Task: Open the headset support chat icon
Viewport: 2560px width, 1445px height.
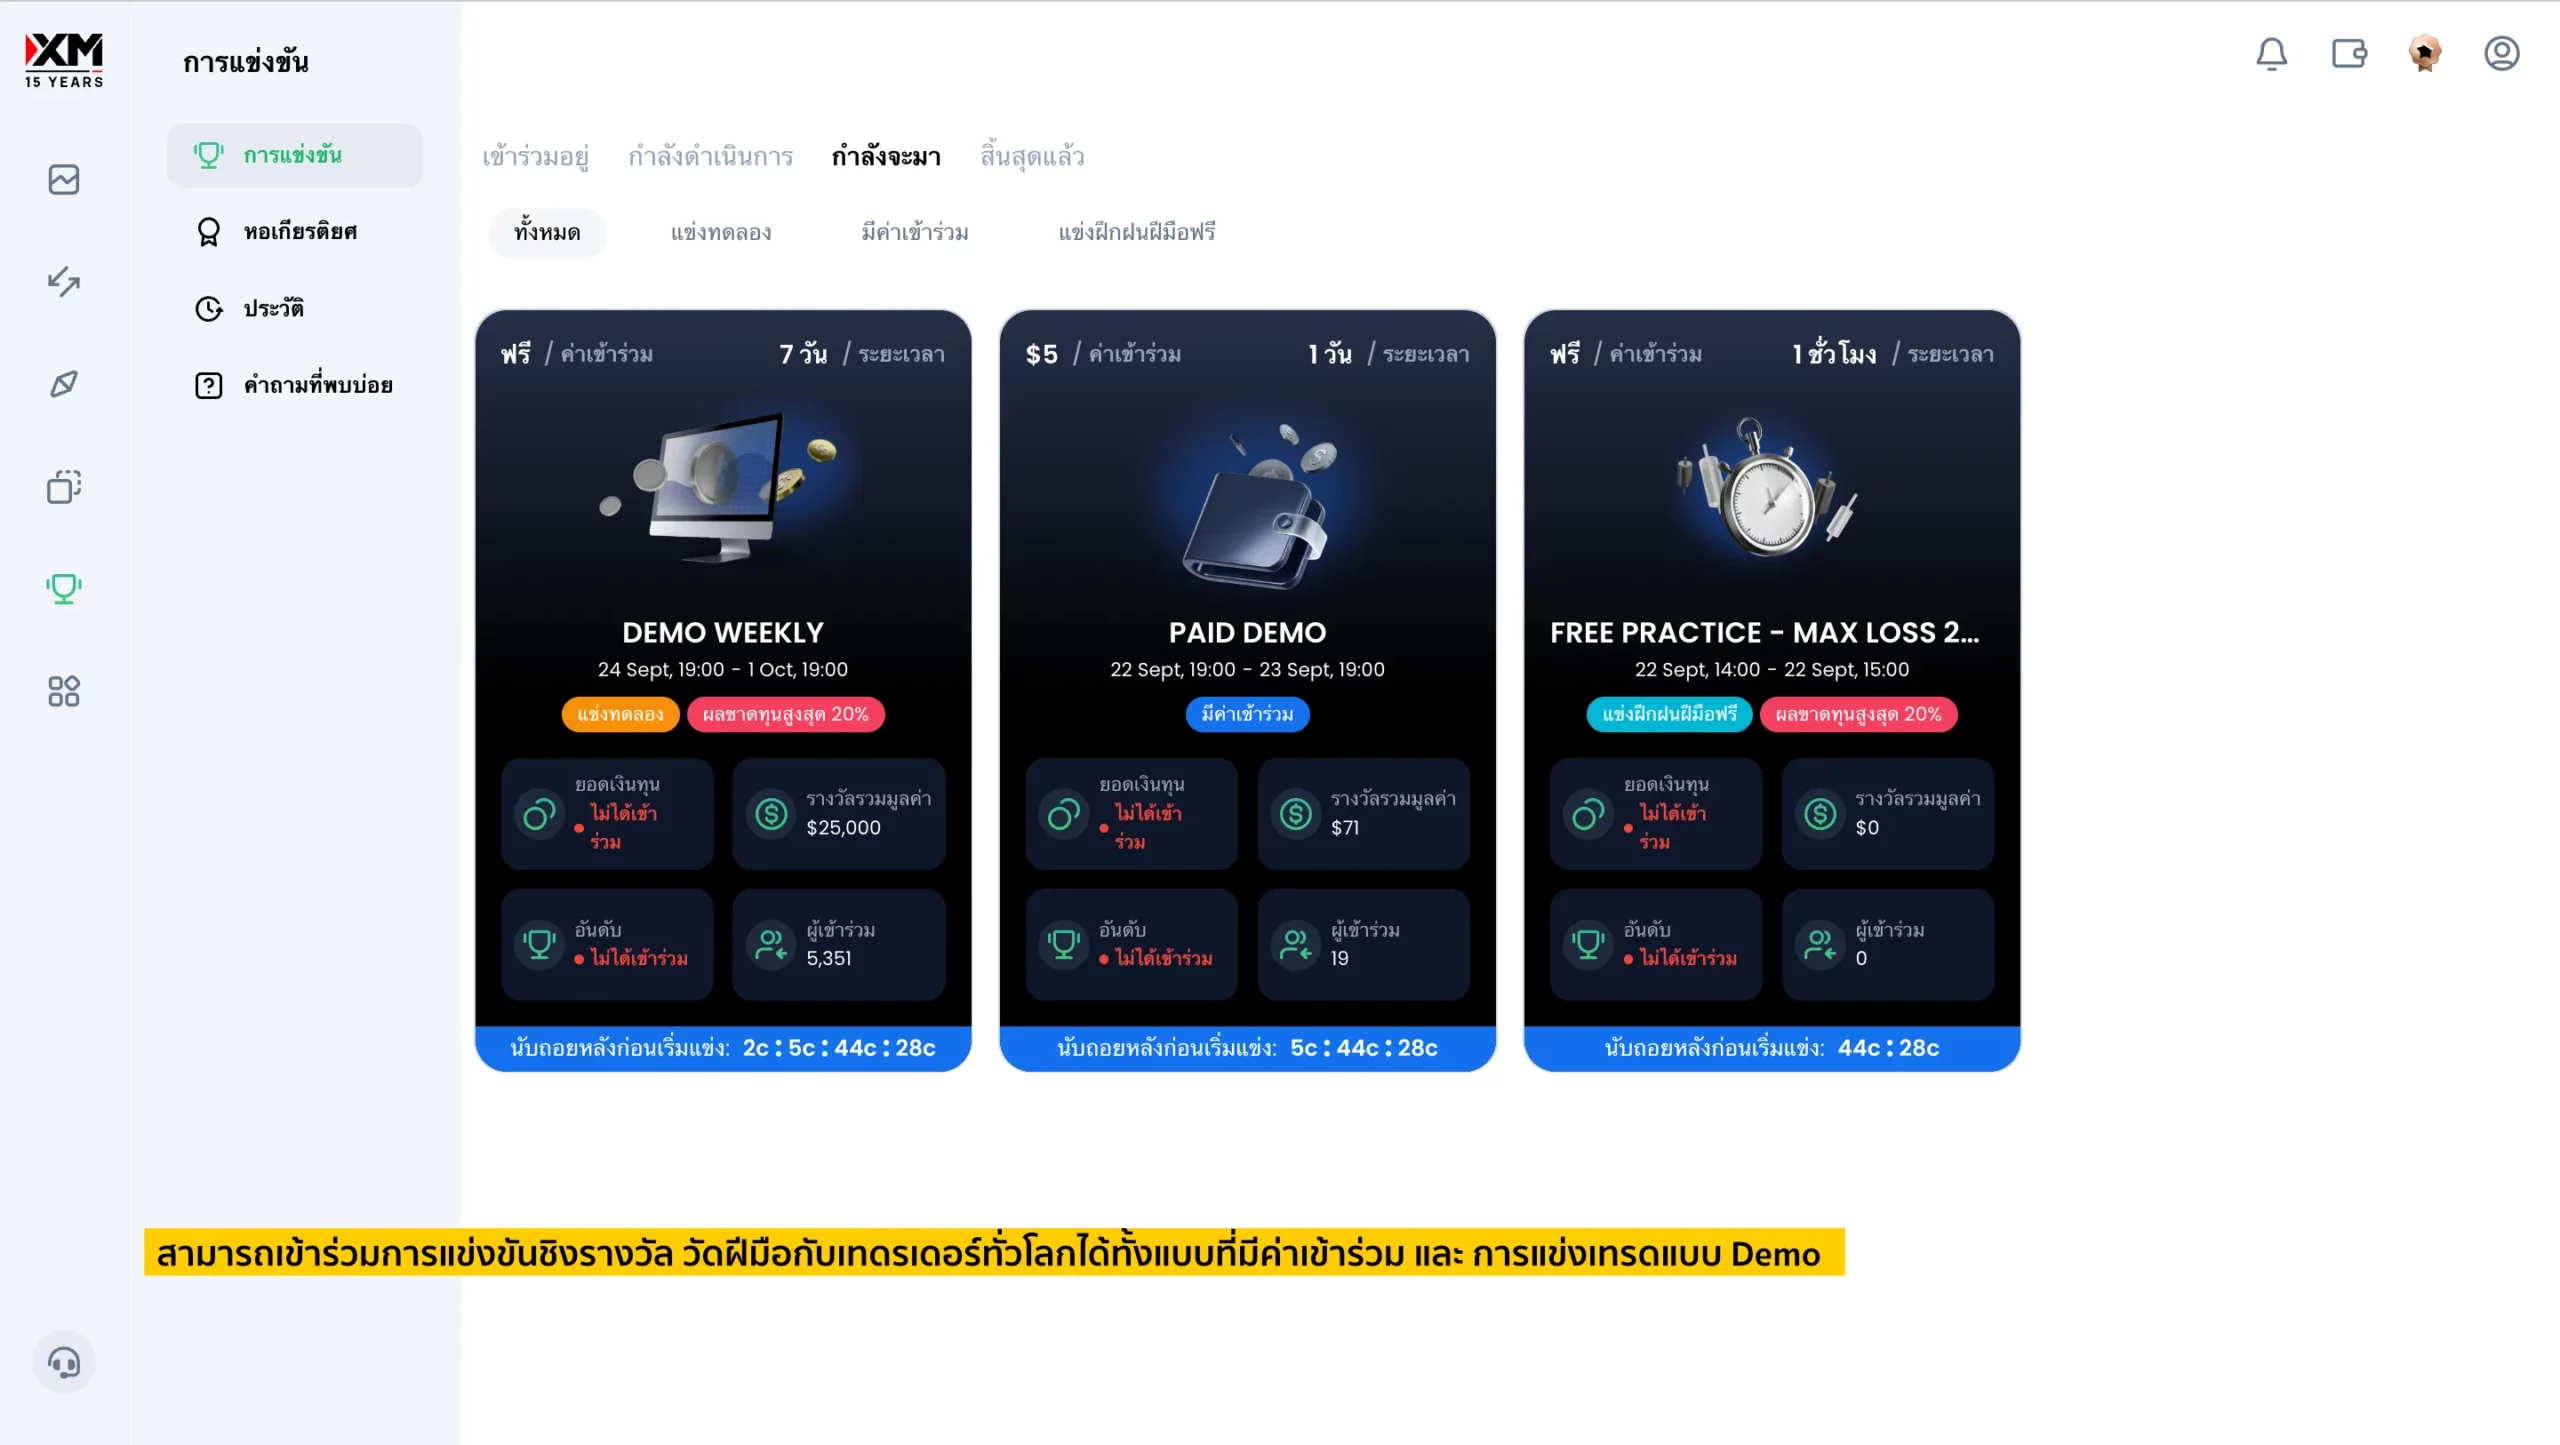Action: (x=64, y=1362)
